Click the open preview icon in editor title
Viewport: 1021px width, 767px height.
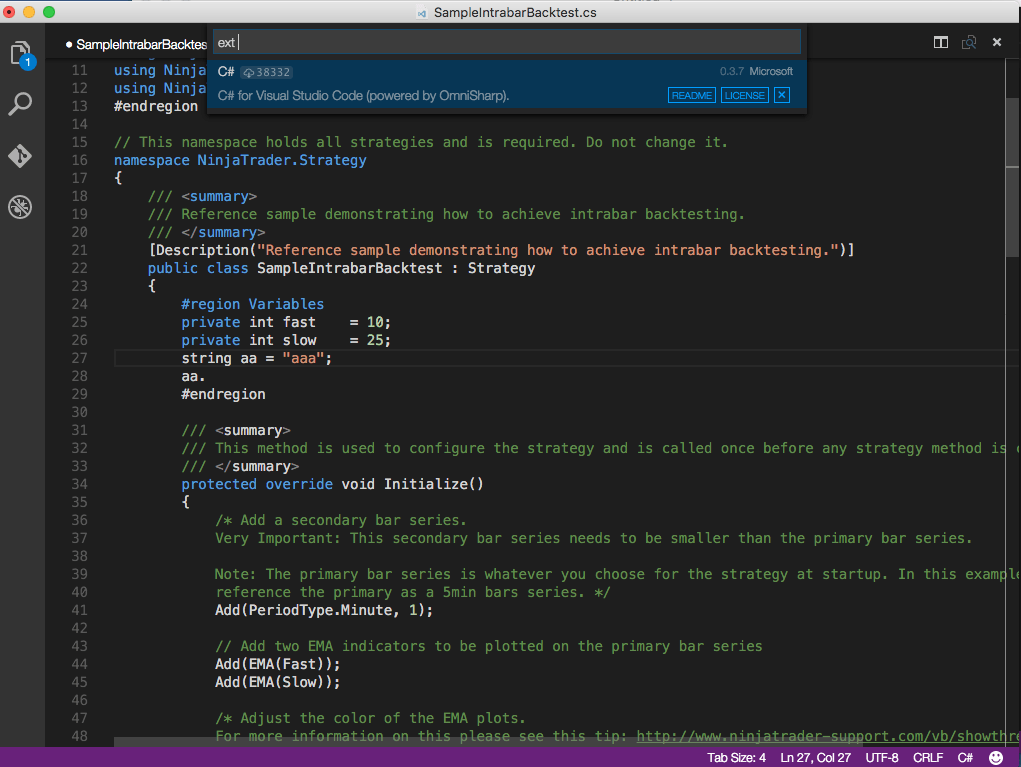968,43
